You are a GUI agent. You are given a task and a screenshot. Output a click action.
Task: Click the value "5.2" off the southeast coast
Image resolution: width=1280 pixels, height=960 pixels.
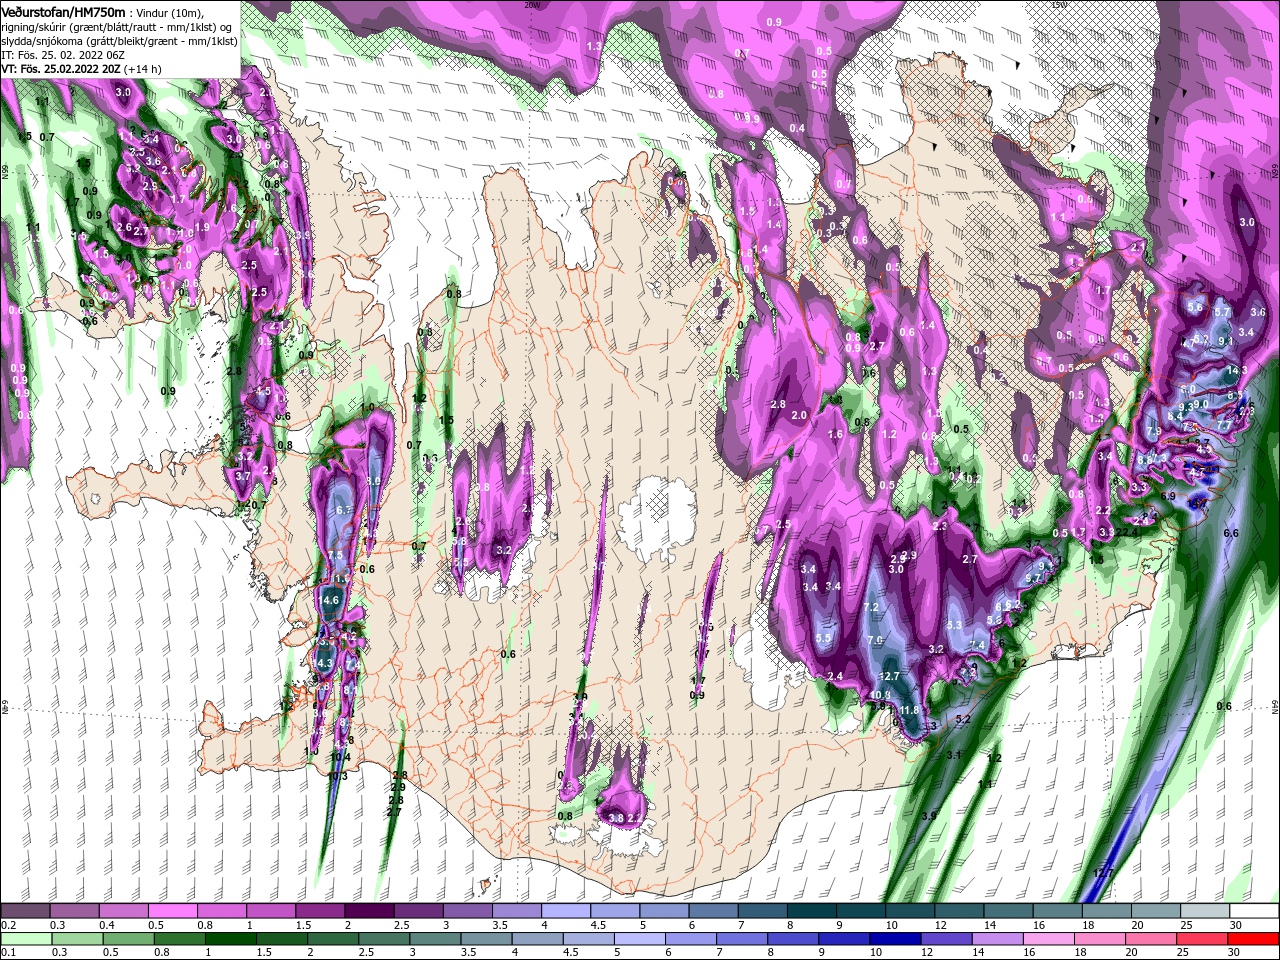(964, 719)
